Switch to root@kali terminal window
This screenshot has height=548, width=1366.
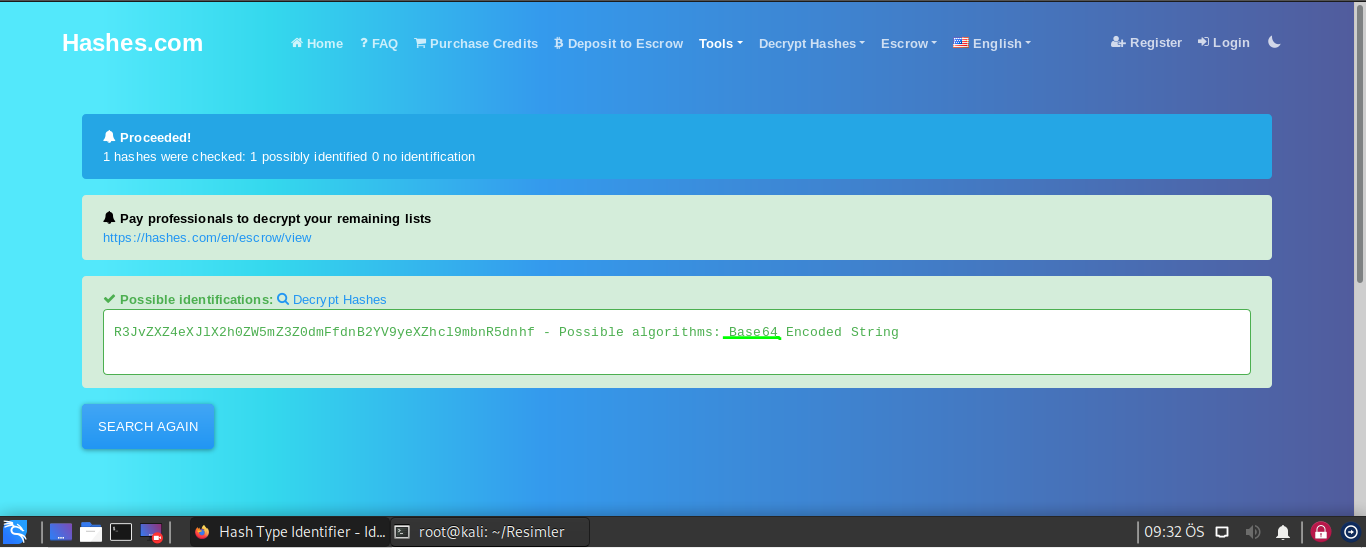click(490, 532)
